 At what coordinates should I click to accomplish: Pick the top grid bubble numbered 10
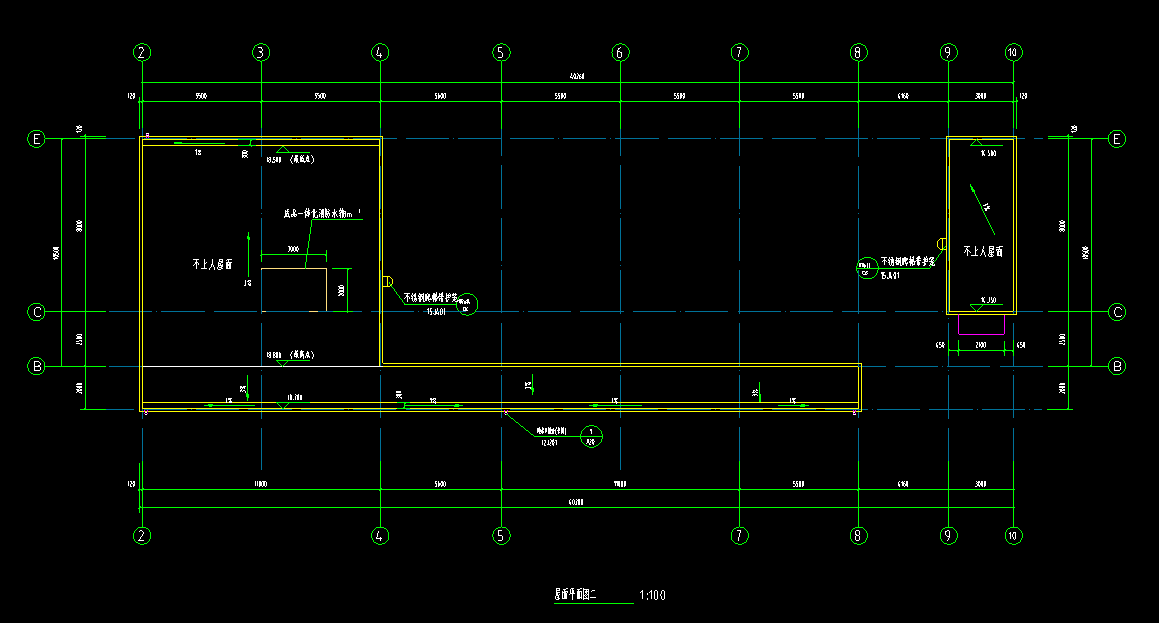(1013, 52)
